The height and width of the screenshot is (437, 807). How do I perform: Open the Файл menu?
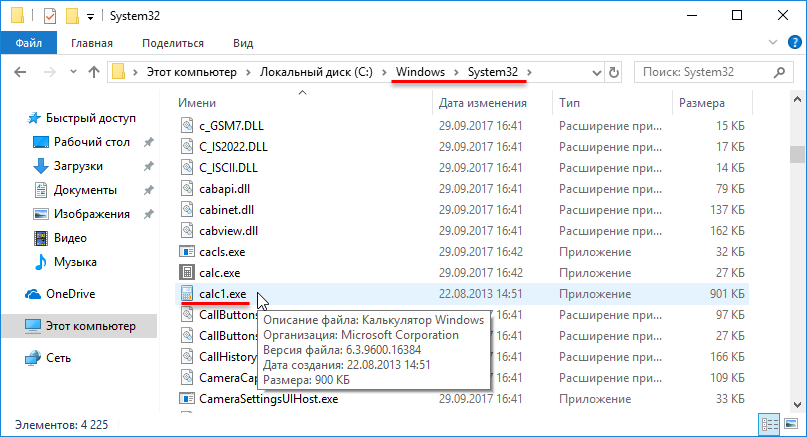28,43
